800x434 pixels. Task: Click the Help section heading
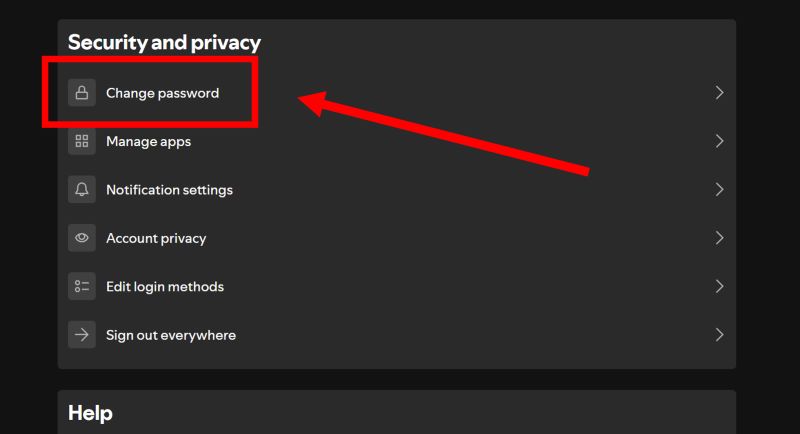click(90, 413)
